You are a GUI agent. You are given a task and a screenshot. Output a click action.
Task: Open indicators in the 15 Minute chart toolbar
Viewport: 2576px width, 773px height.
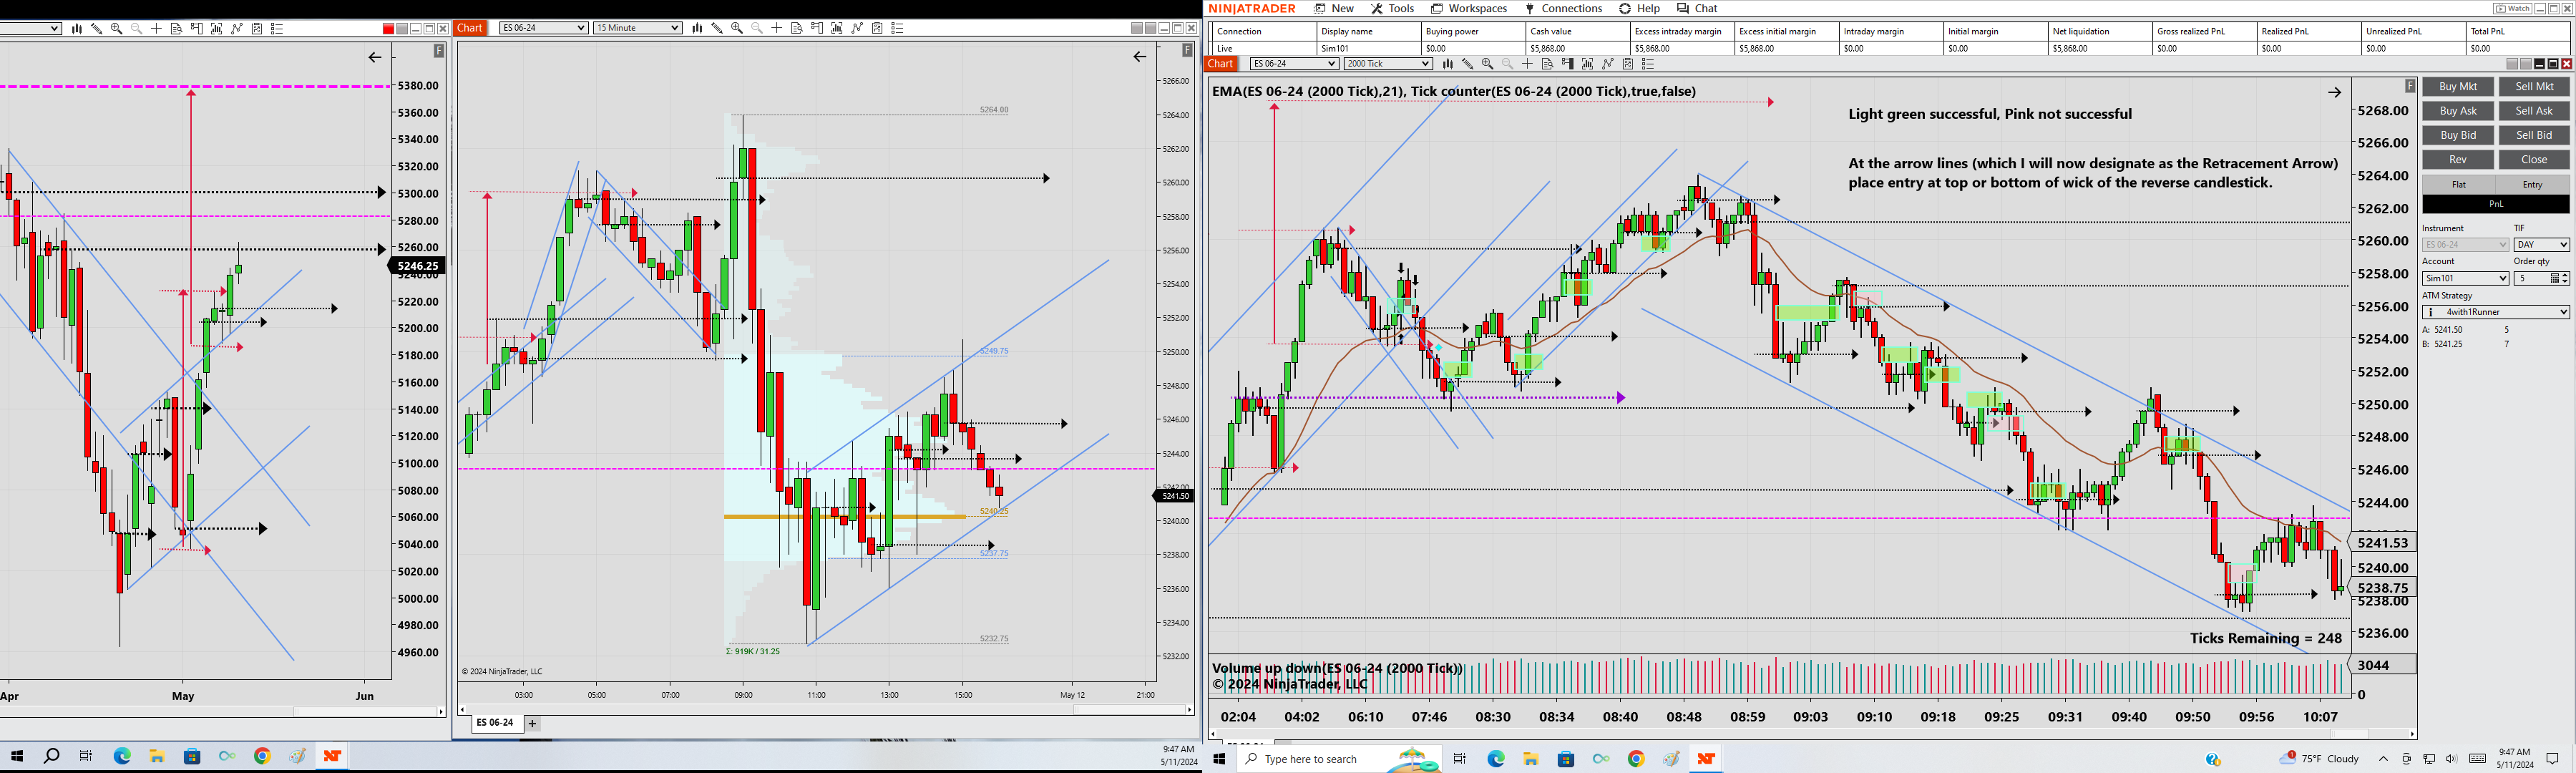(x=837, y=28)
